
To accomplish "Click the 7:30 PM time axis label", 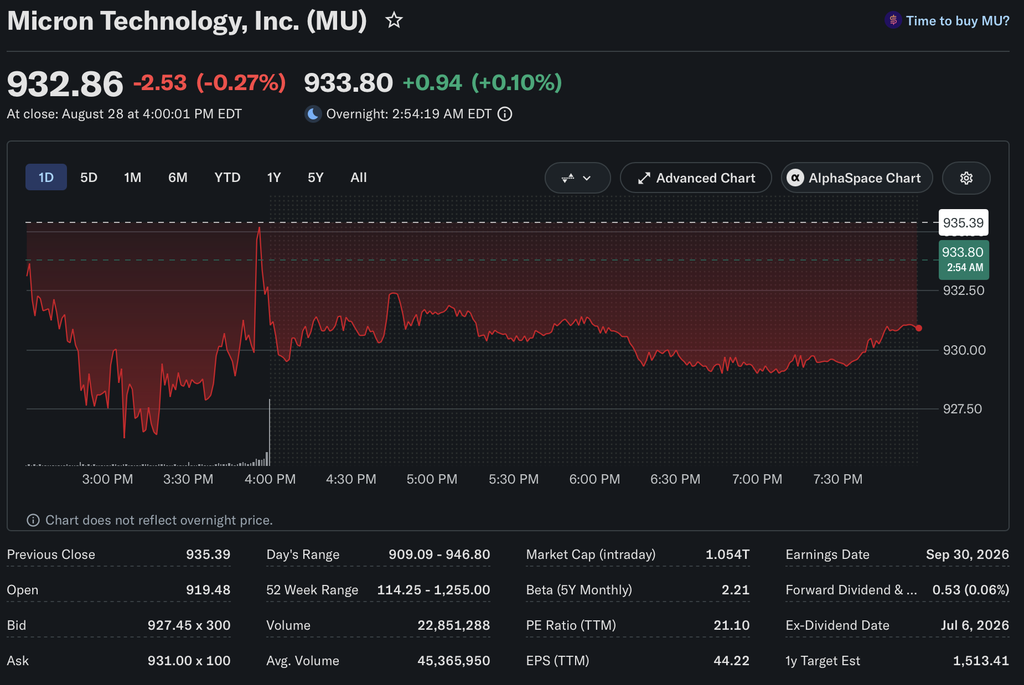I will pos(838,479).
